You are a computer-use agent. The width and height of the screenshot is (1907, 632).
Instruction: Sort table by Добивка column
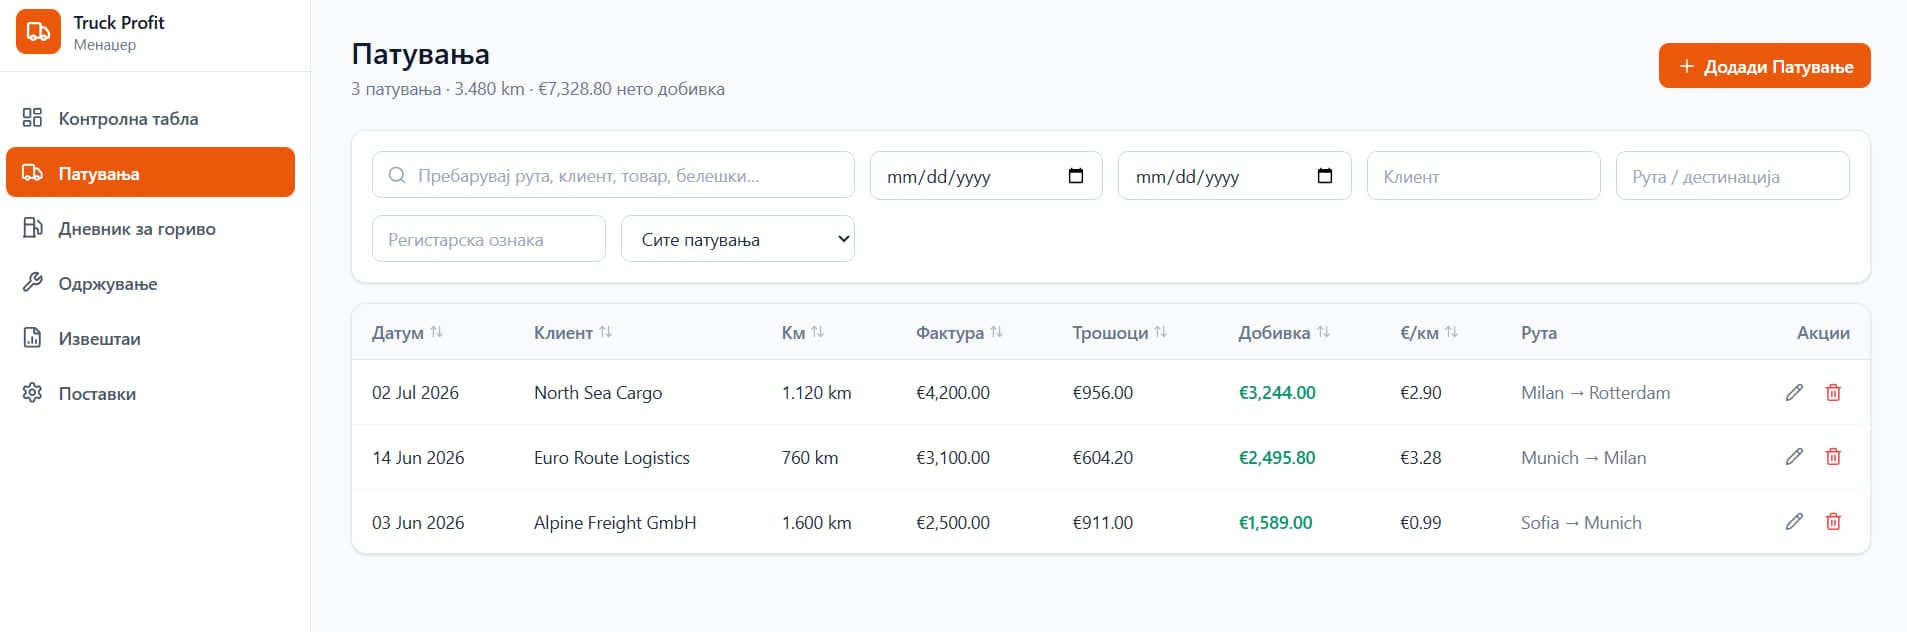pyautogui.click(x=1284, y=332)
